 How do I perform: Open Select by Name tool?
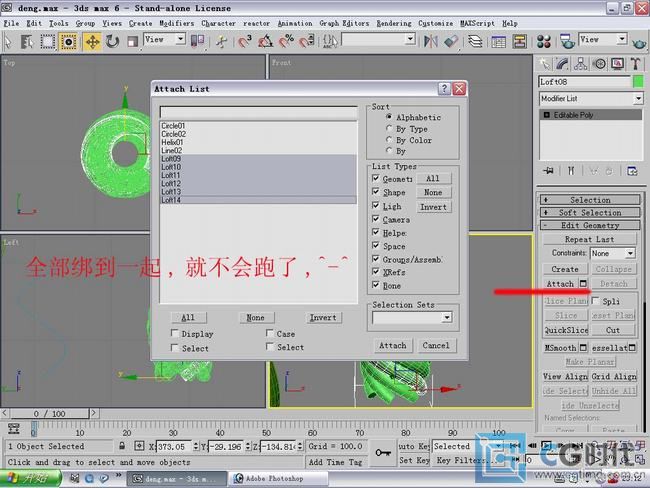27,41
